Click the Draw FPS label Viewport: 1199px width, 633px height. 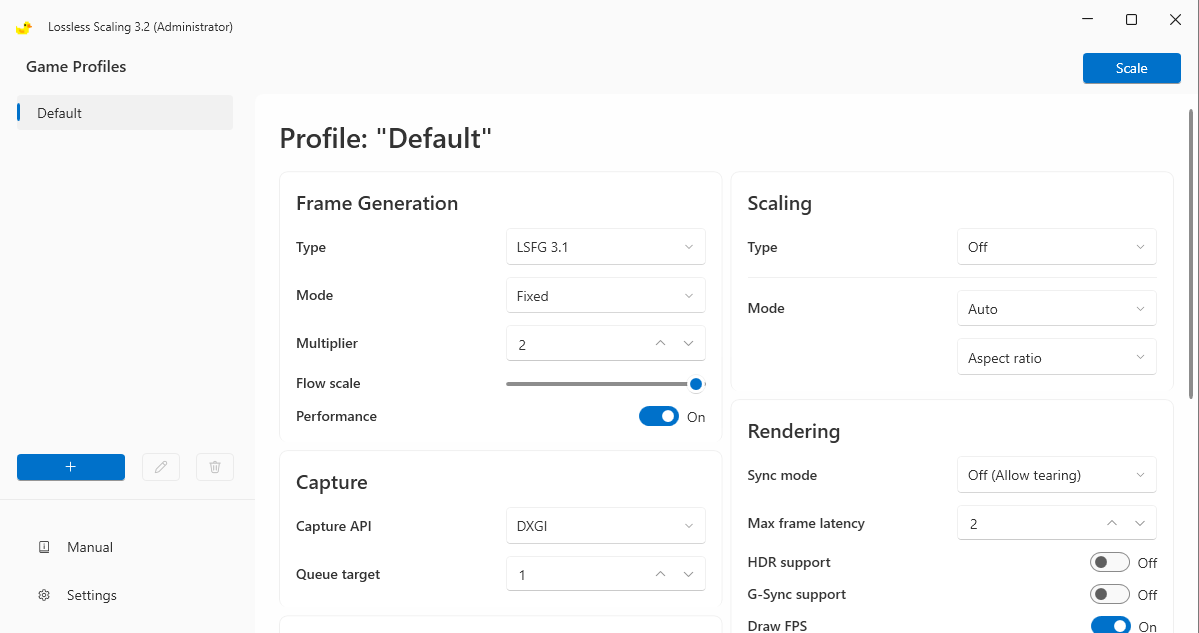pyautogui.click(x=777, y=626)
